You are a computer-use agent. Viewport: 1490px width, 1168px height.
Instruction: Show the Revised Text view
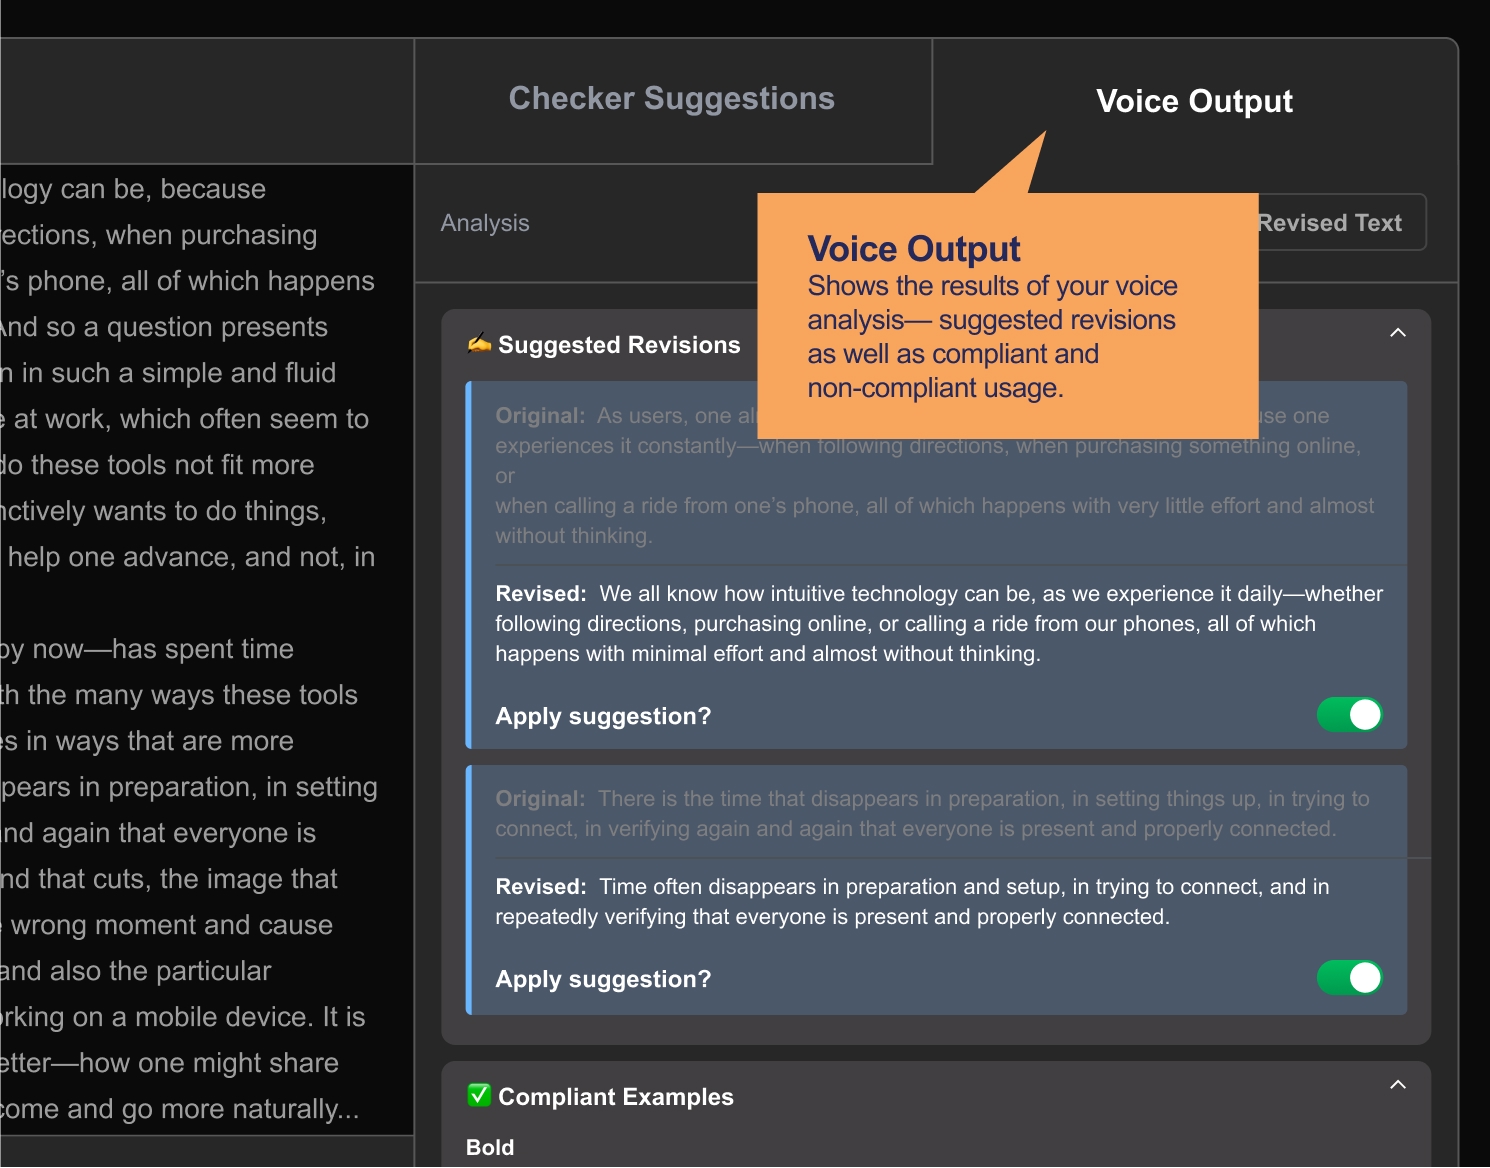pos(1330,223)
